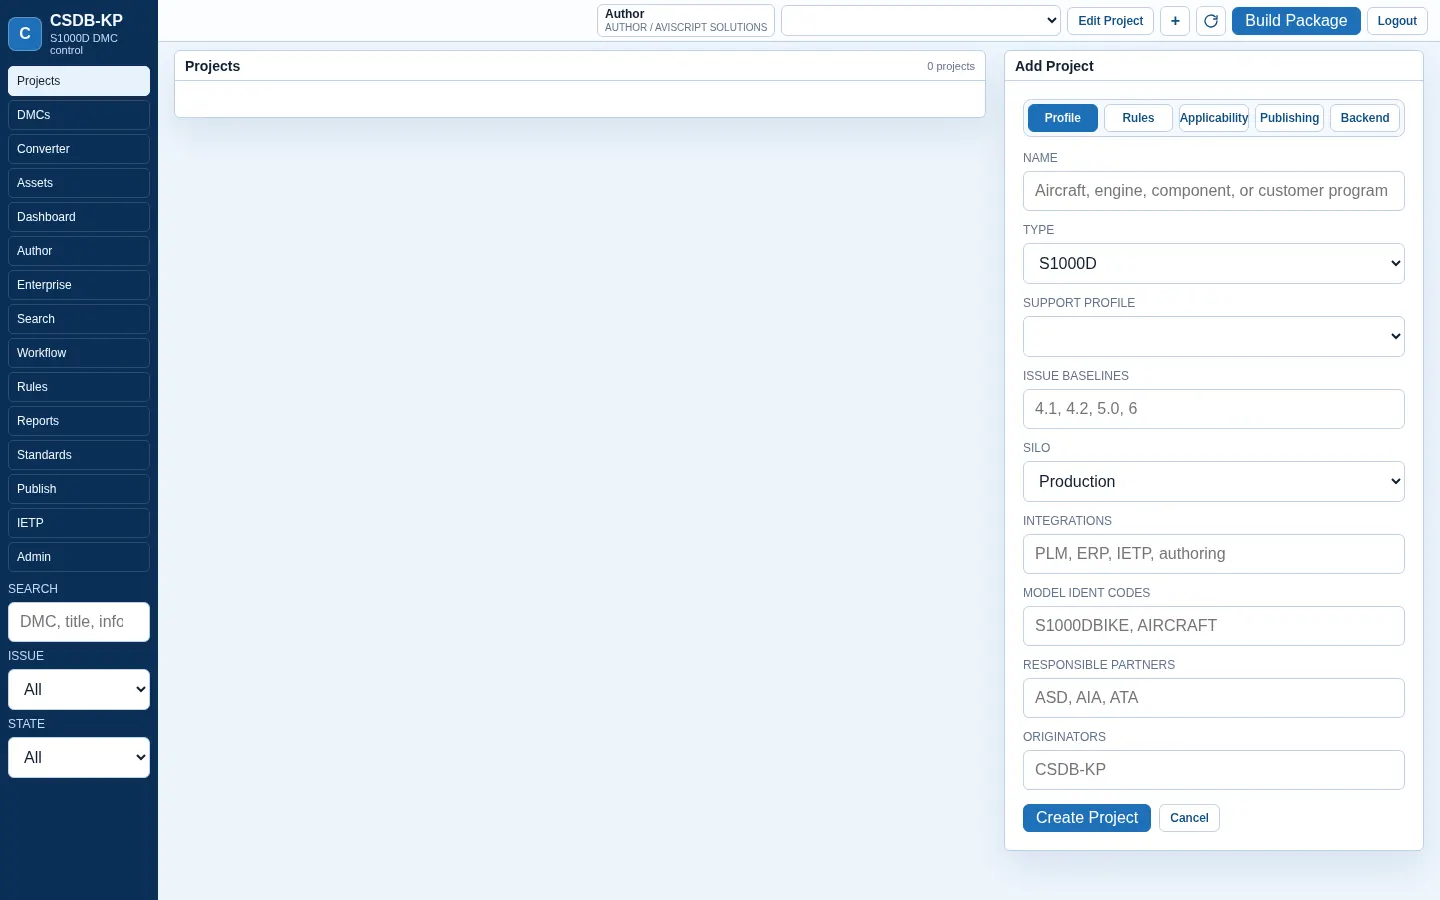
Task: Open Standards in the sidebar
Action: tap(79, 455)
